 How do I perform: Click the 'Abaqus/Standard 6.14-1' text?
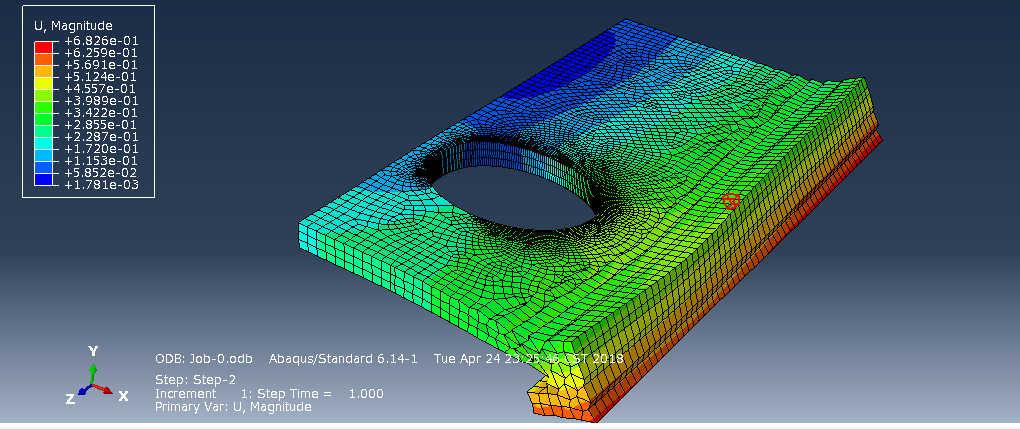pyautogui.click(x=343, y=359)
